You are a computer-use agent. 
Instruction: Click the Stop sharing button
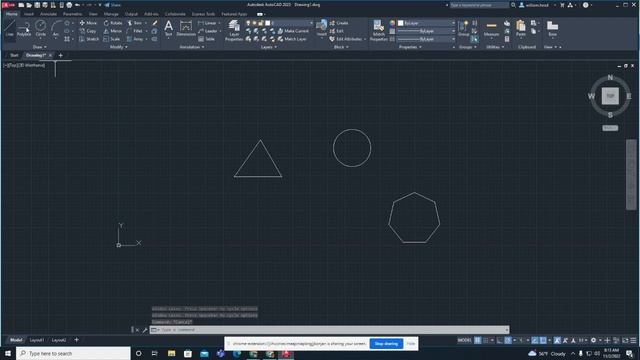click(x=386, y=344)
